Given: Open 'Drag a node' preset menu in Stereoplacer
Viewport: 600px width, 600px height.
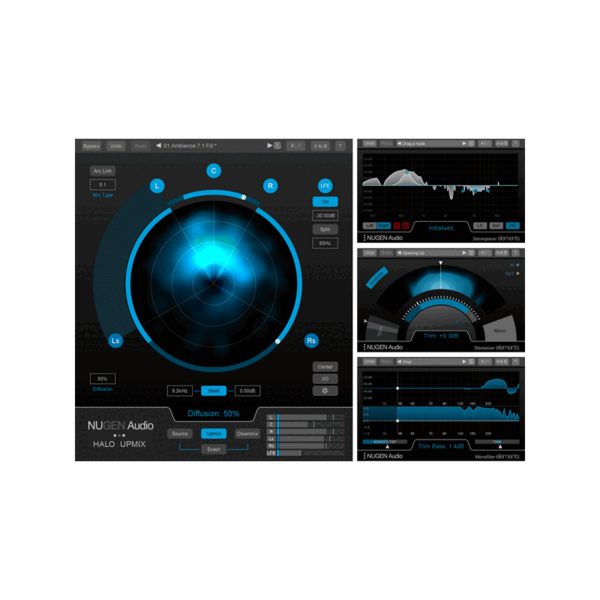Looking at the screenshot, I should [x=431, y=143].
